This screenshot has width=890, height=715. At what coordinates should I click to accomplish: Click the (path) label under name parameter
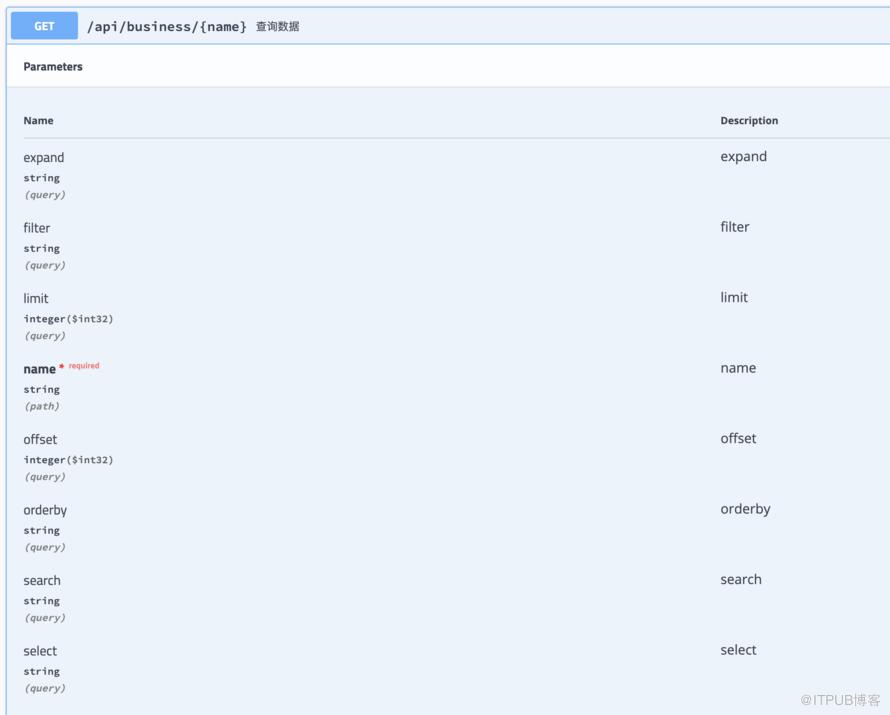[42, 406]
